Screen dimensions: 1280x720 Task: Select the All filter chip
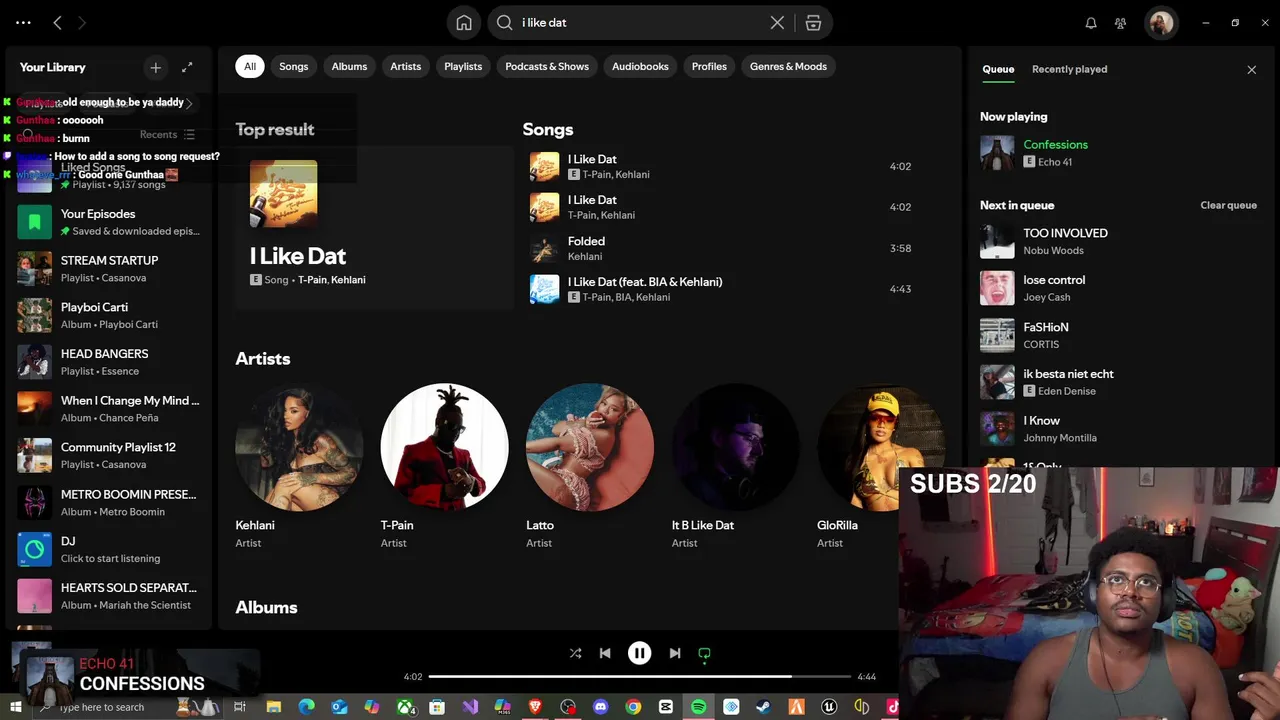click(250, 67)
